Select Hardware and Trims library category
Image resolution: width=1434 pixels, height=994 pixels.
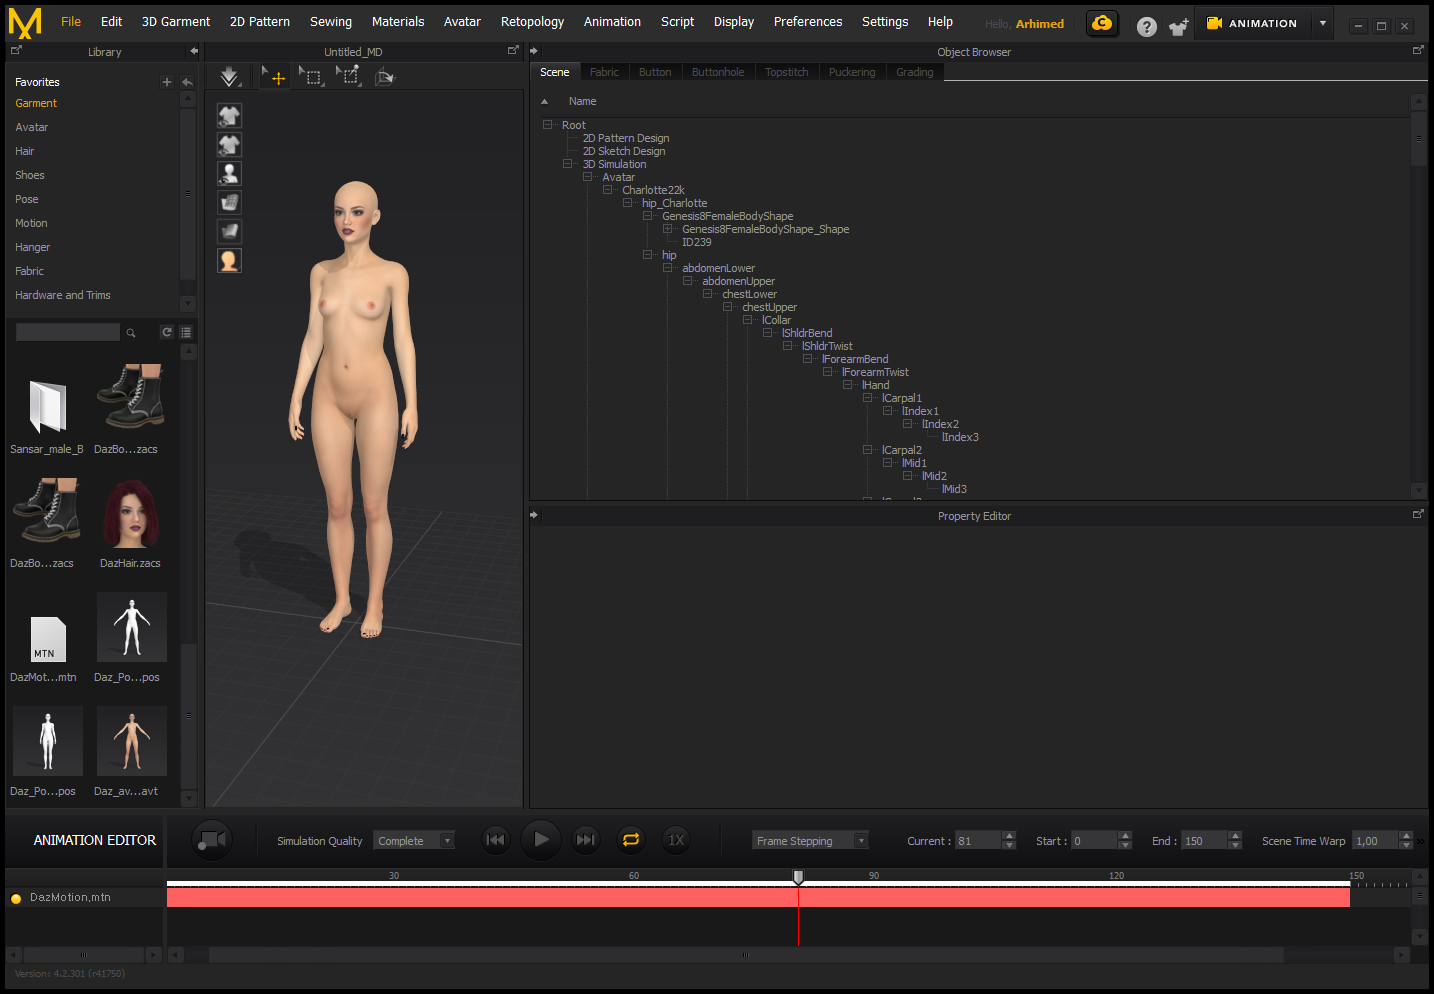pyautogui.click(x=63, y=295)
